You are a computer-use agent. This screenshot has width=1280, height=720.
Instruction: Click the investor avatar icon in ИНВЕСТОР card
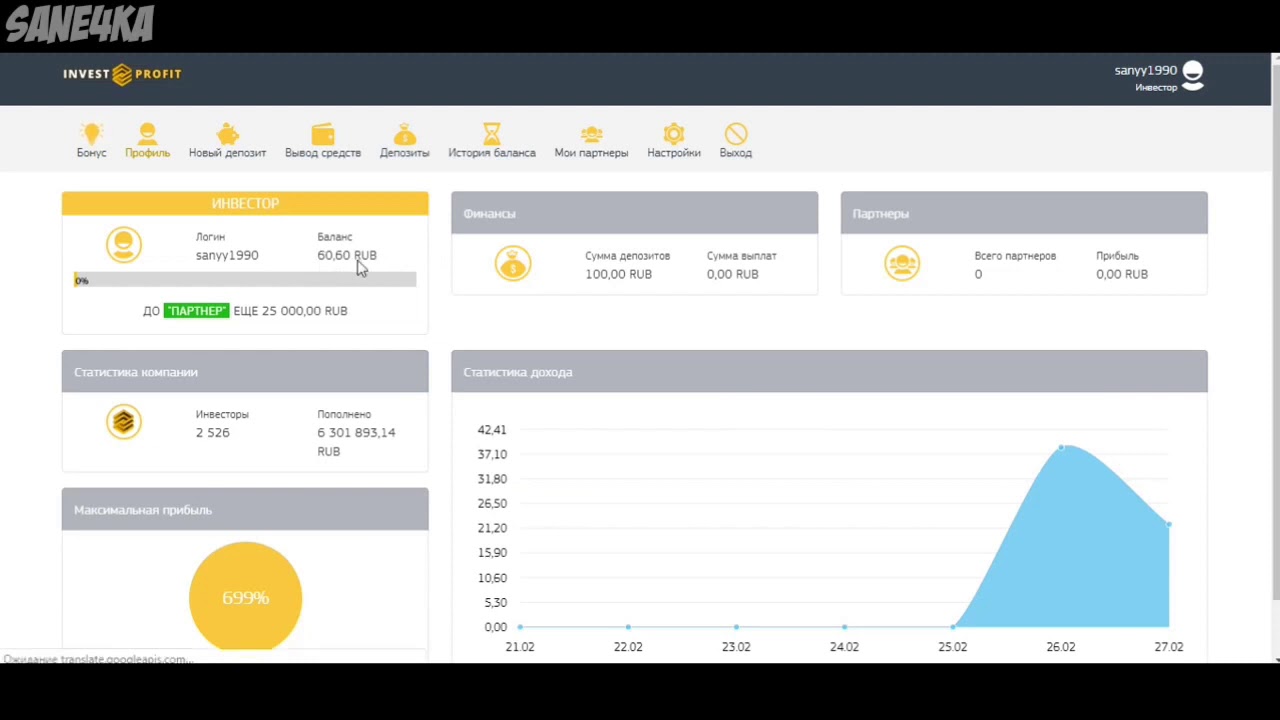124,244
